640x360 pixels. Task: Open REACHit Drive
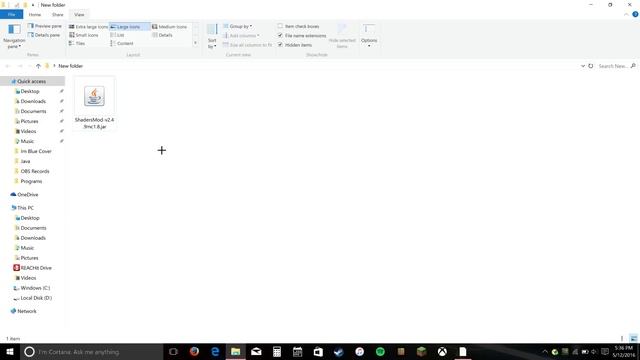(36, 268)
